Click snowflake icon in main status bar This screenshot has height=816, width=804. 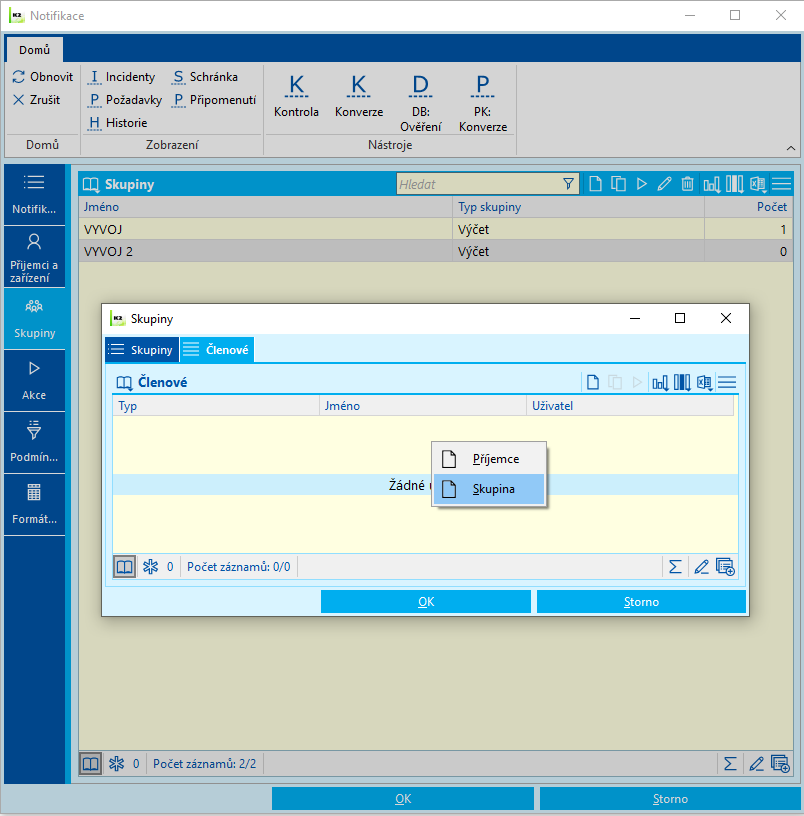(x=117, y=764)
